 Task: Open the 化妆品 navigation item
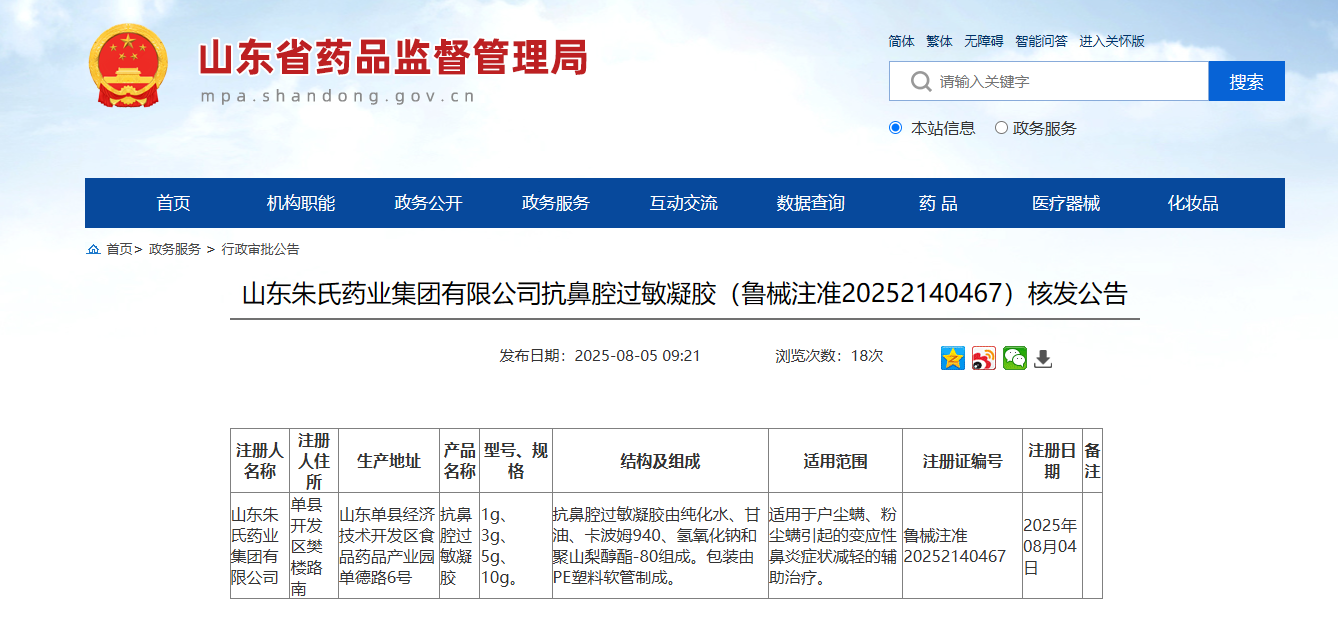tap(1193, 203)
